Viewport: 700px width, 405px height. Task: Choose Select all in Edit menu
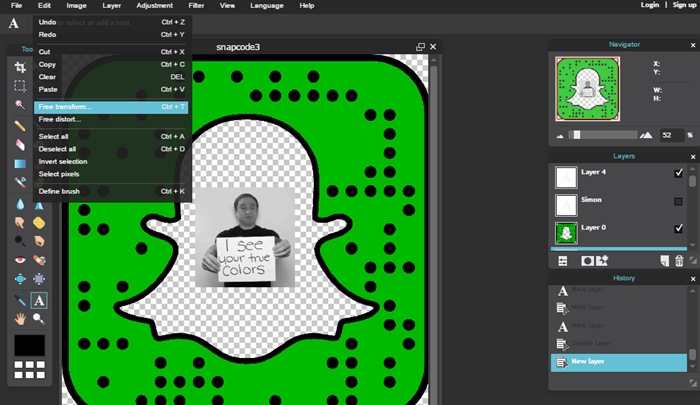111,136
